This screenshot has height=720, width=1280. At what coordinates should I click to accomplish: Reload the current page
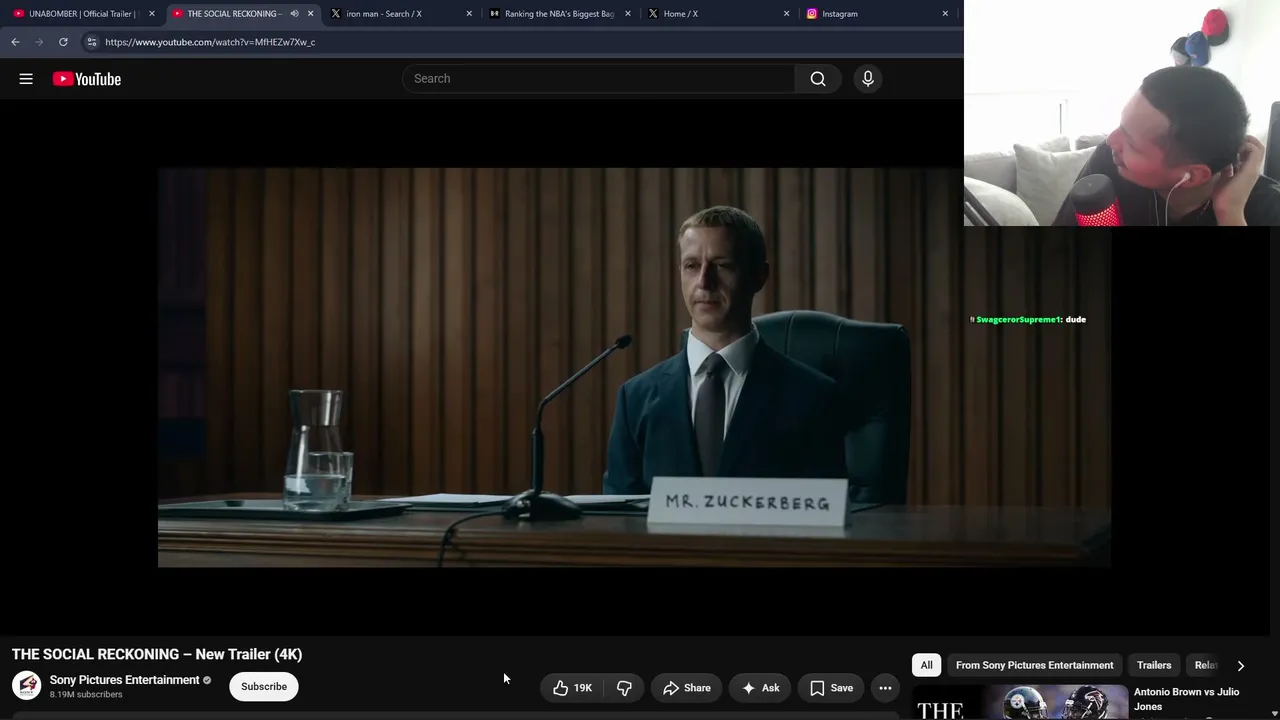(x=63, y=42)
